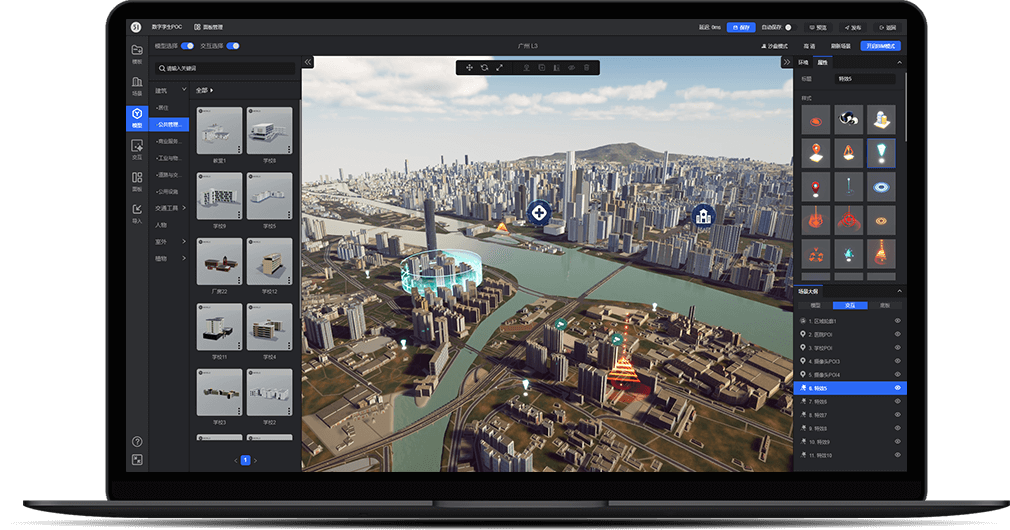Select the 模型 tab in scene outline
Screen dimensions: 1010x530
815,305
